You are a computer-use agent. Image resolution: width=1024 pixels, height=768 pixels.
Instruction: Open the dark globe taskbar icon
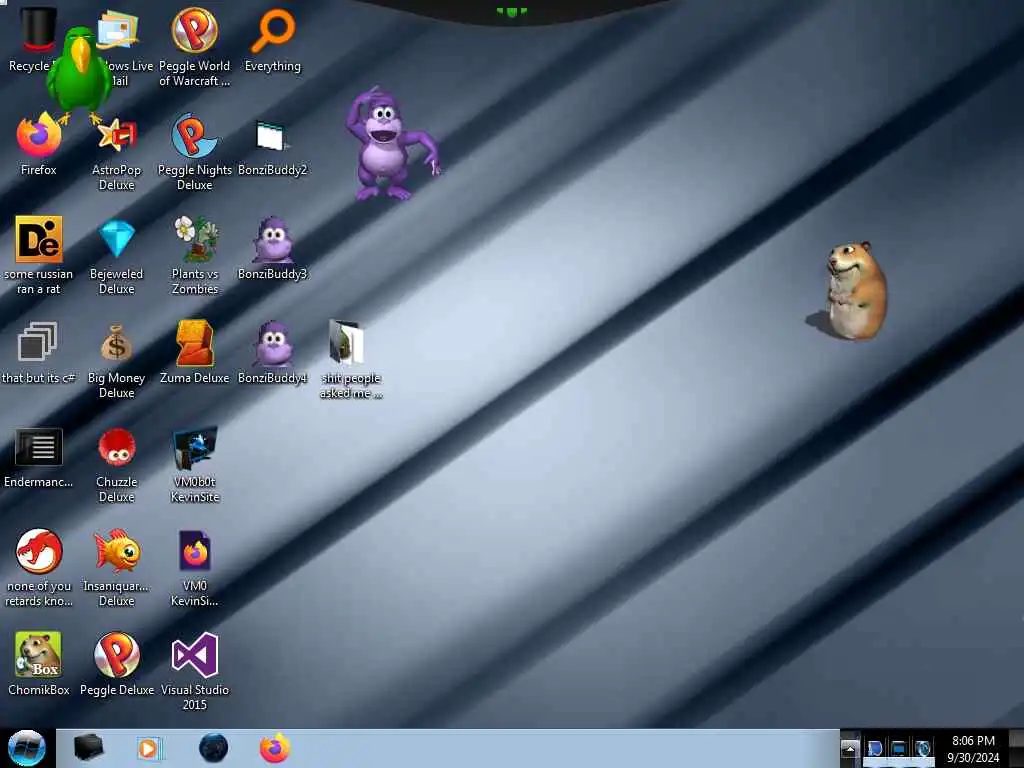214,748
